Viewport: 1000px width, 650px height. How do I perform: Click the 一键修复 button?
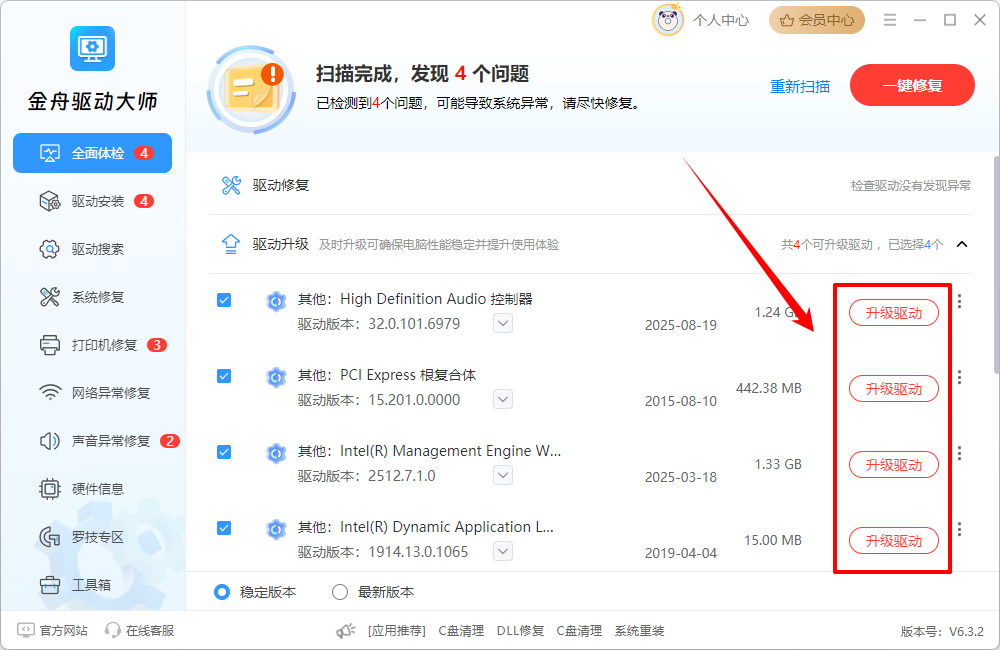point(912,85)
